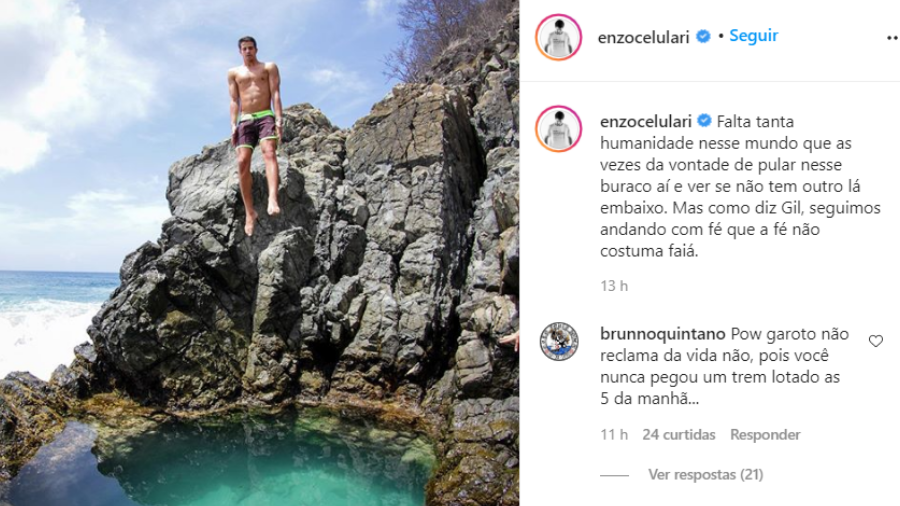The height and width of the screenshot is (506, 900).
Task: Open enzocelulari username link in the caption
Action: pos(646,122)
